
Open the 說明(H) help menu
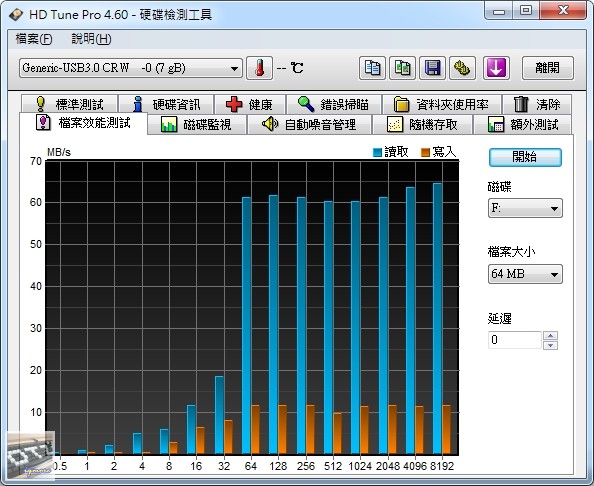[x=91, y=39]
